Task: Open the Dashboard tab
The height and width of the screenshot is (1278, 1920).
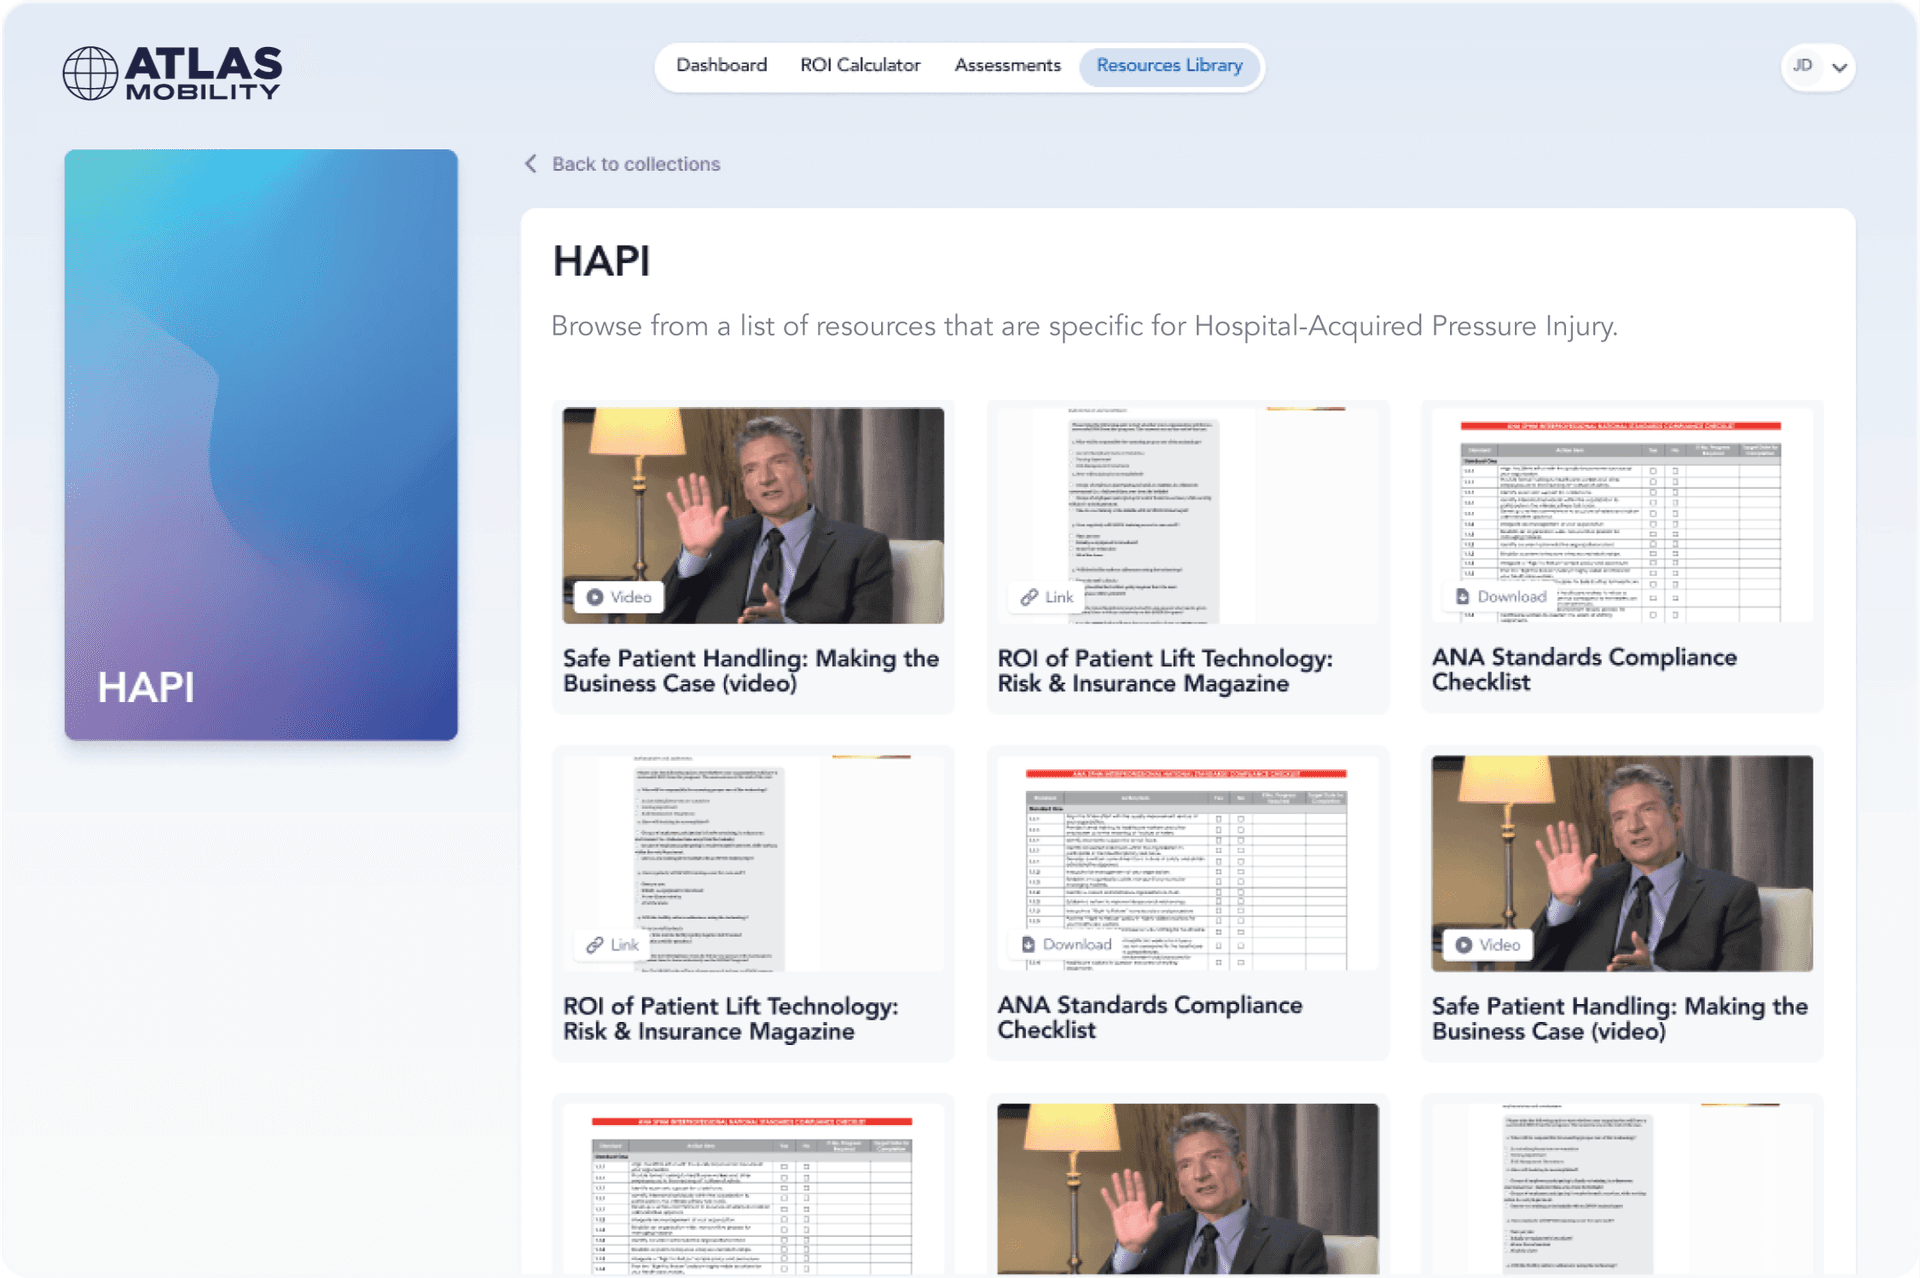Action: click(x=721, y=66)
